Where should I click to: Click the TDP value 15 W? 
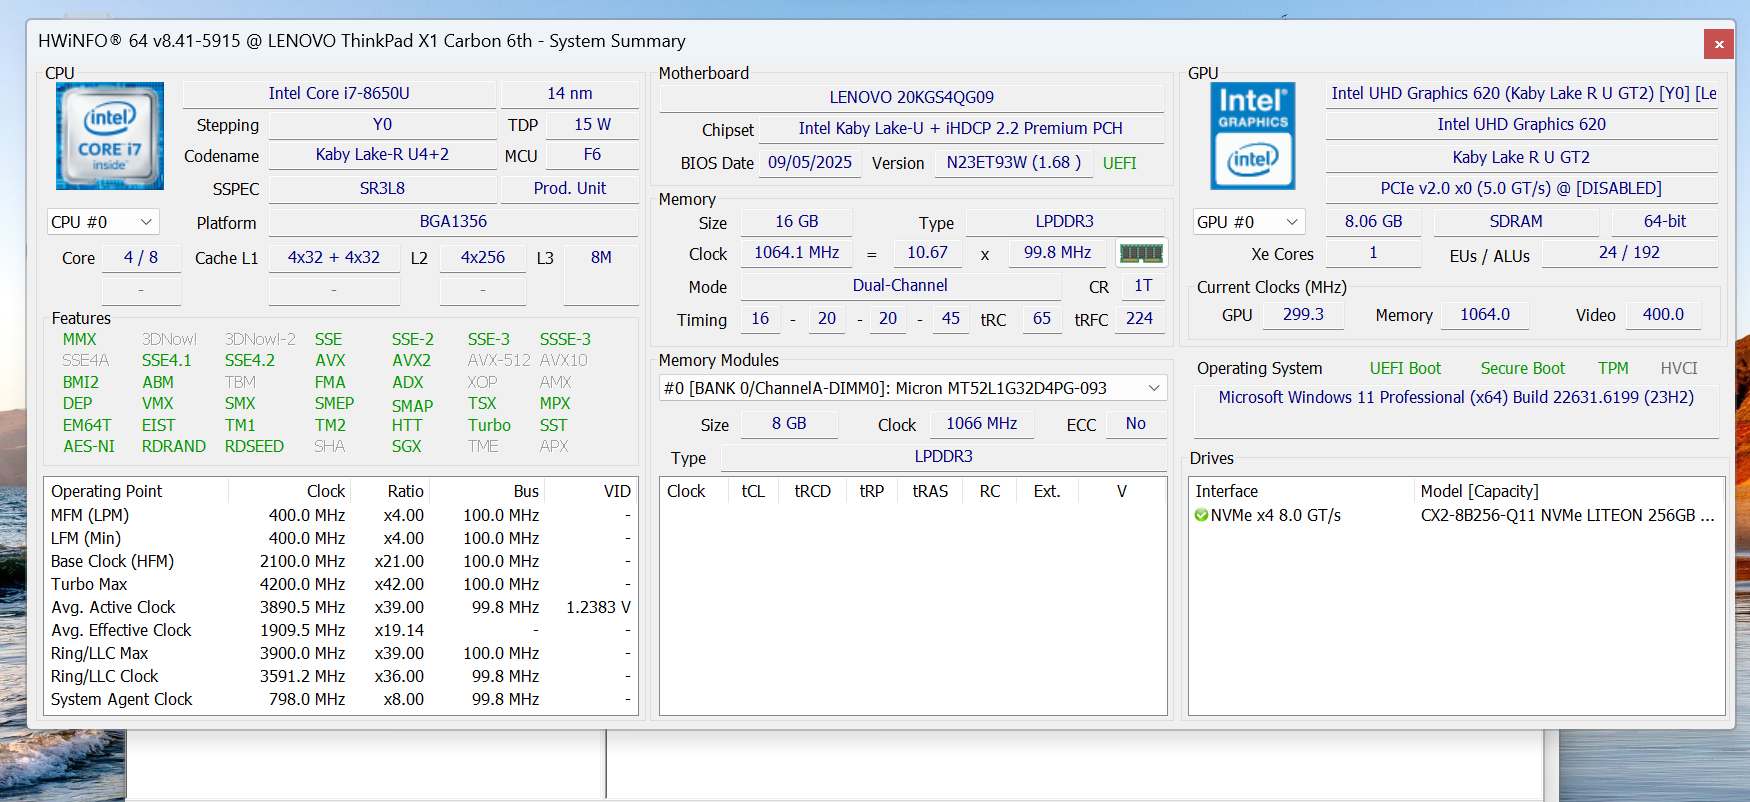click(593, 125)
